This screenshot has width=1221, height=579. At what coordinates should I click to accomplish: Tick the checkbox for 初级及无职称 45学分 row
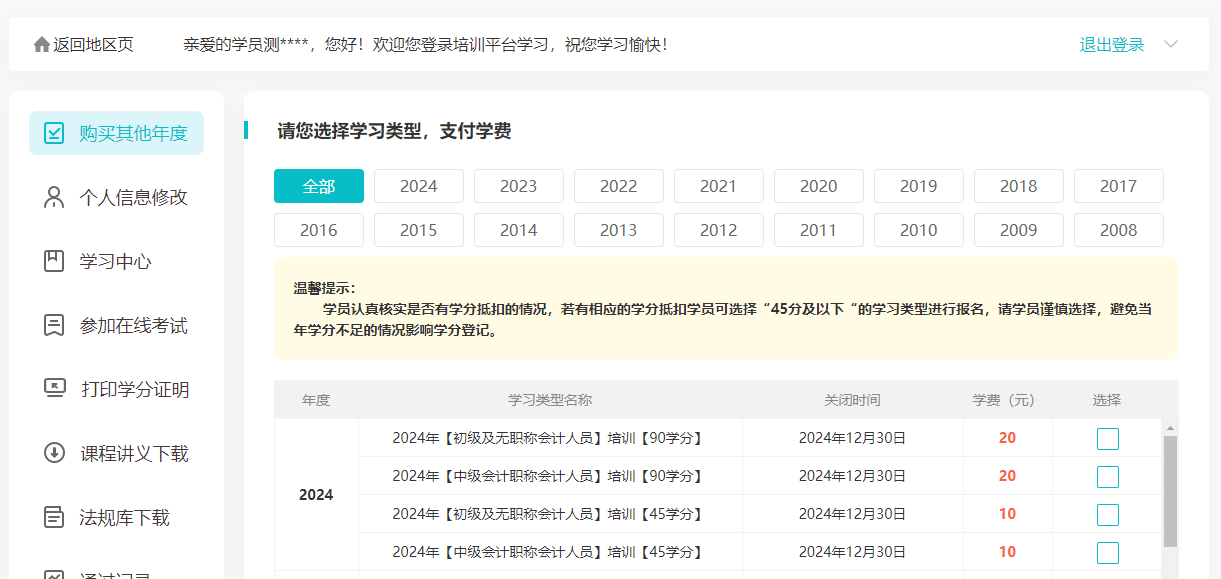[1107, 515]
